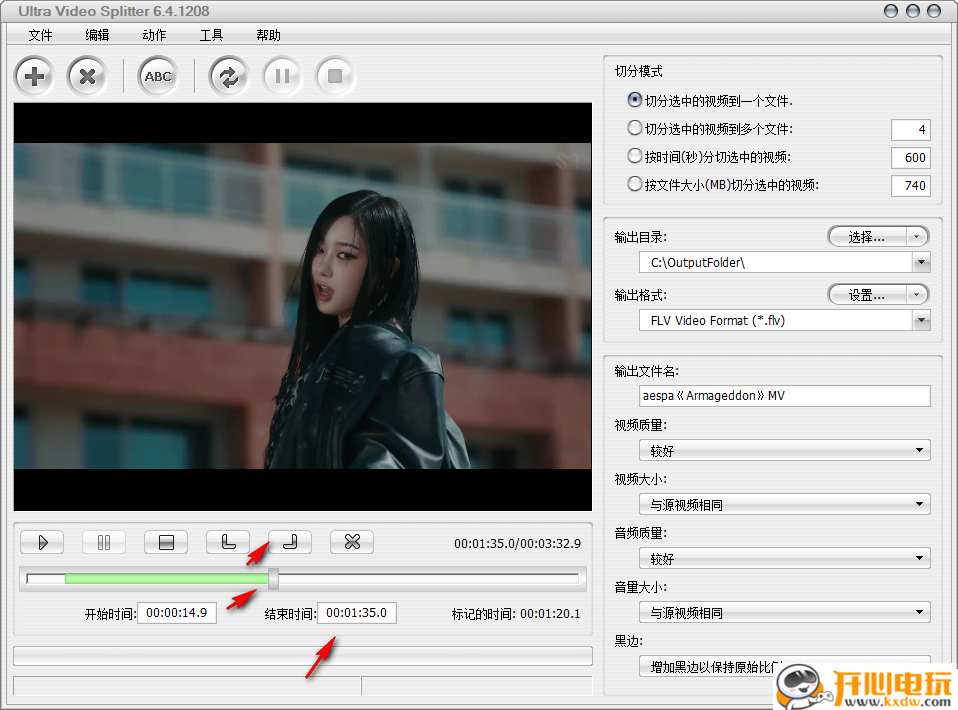Expand the FLV Video Format dropdown
This screenshot has height=710, width=958.
tap(921, 320)
